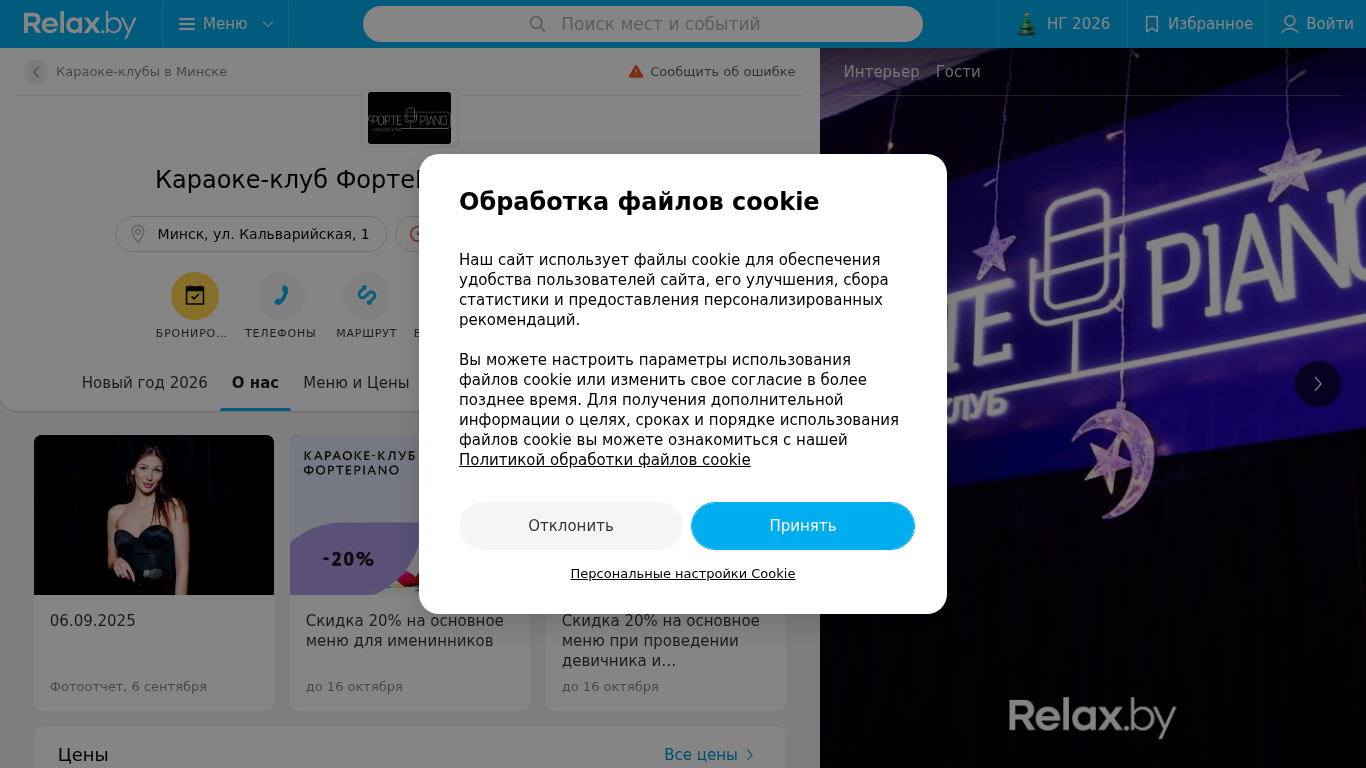The height and width of the screenshot is (768, 1366).
Task: Open the booking calendar icon
Action: click(195, 296)
